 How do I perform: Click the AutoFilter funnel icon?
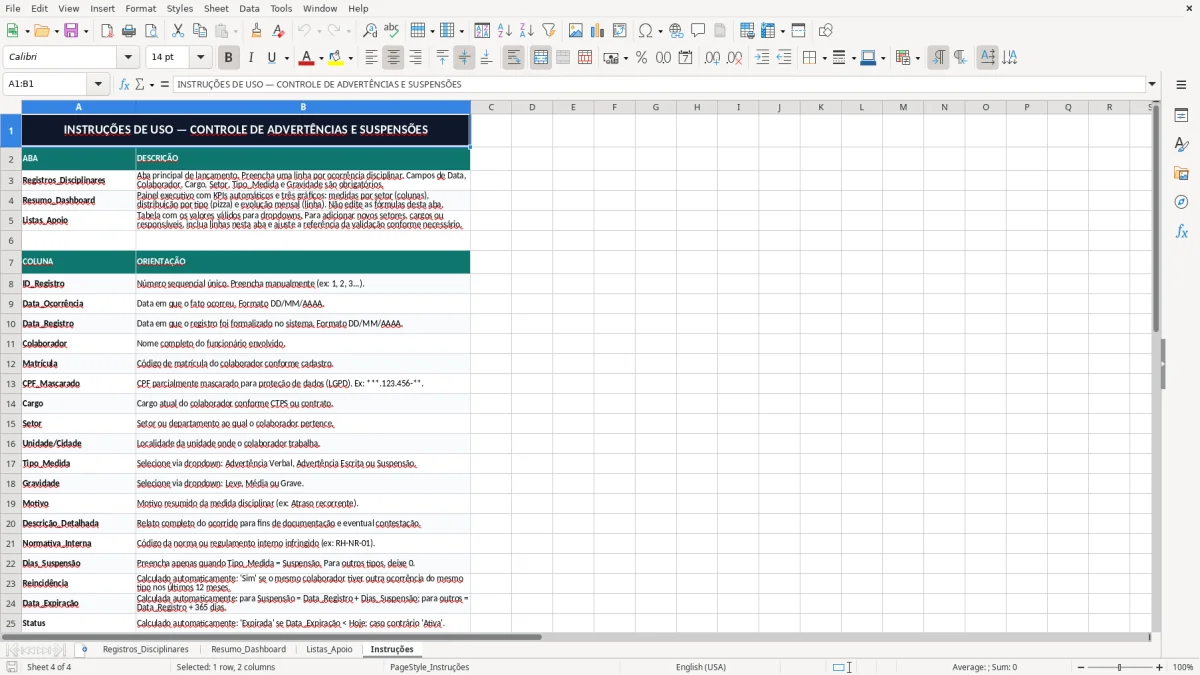point(549,31)
